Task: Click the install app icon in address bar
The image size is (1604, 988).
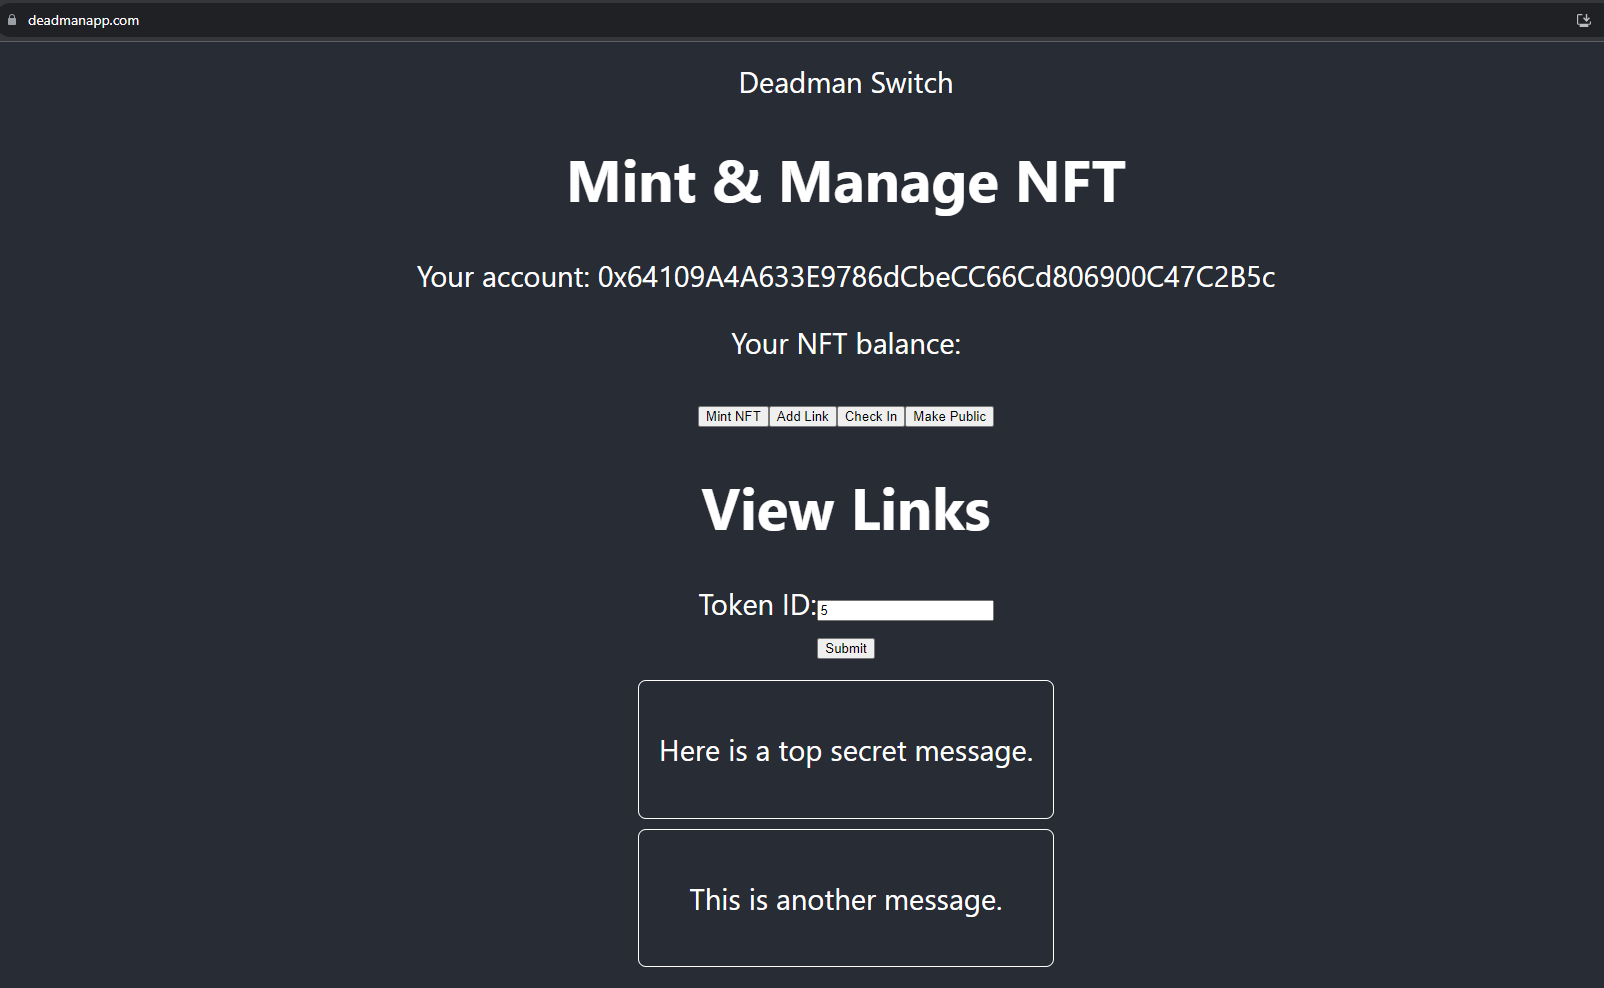Action: pyautogui.click(x=1584, y=20)
